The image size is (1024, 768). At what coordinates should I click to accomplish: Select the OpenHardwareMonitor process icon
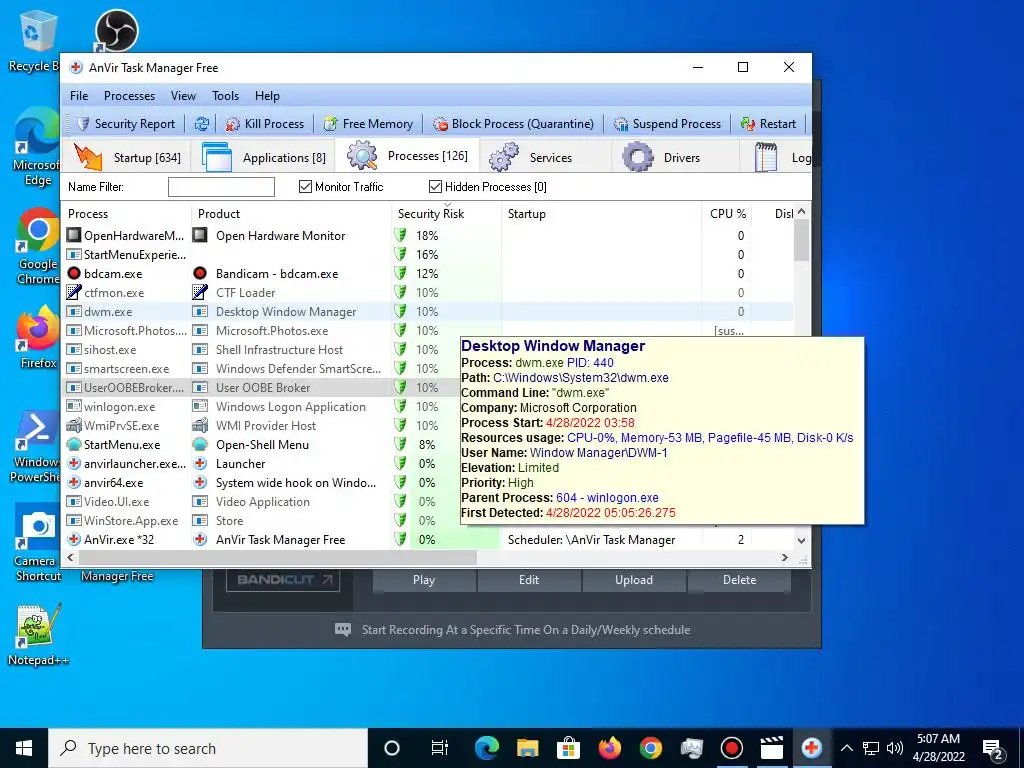[x=74, y=235]
